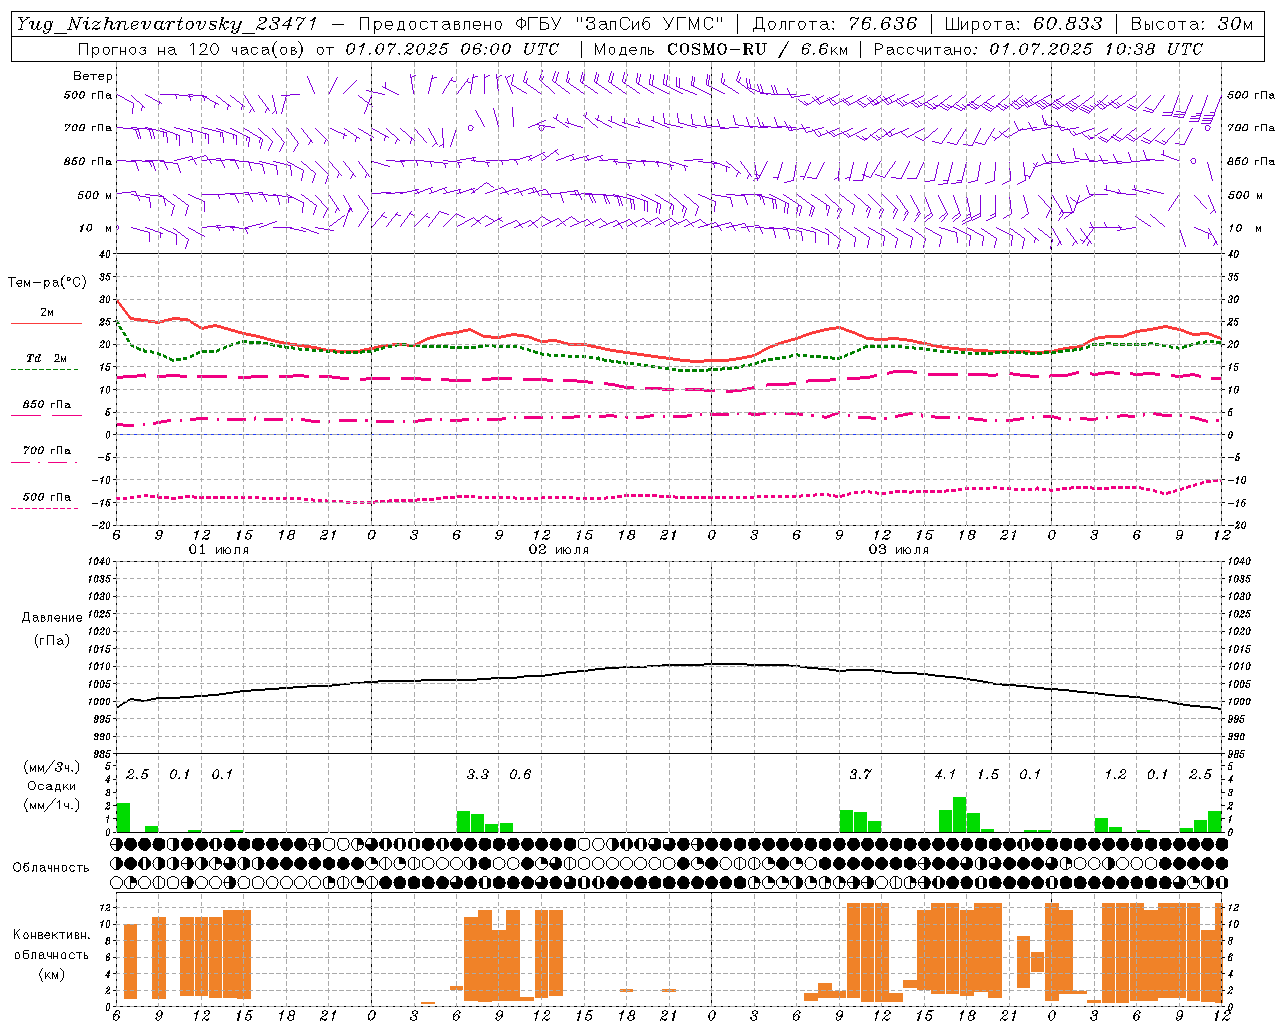Click the 'Давление' pressure panel label

(52, 618)
